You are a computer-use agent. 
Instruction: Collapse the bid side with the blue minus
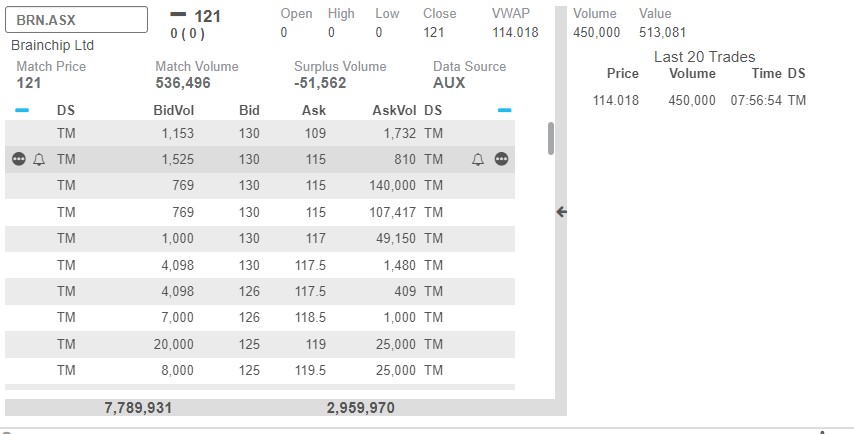22,111
